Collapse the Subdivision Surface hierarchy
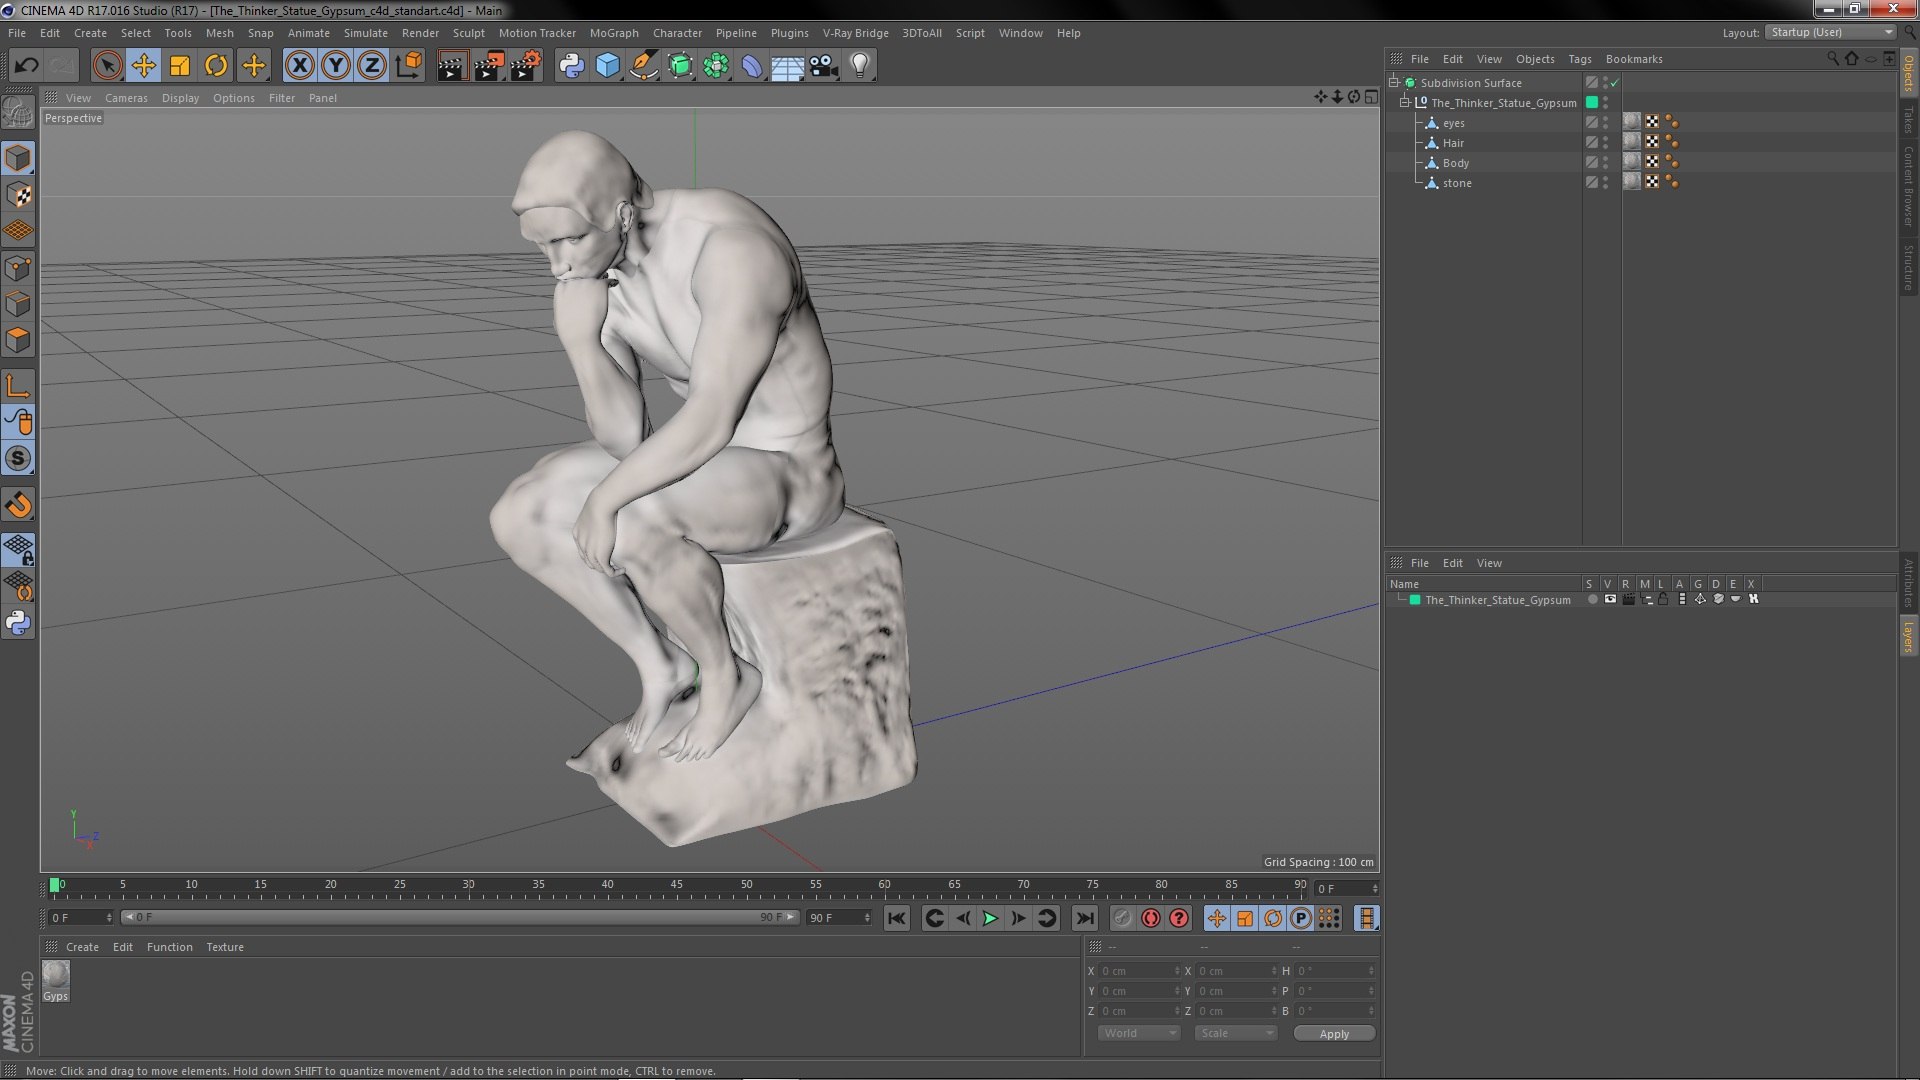The image size is (1920, 1080). [1393, 82]
